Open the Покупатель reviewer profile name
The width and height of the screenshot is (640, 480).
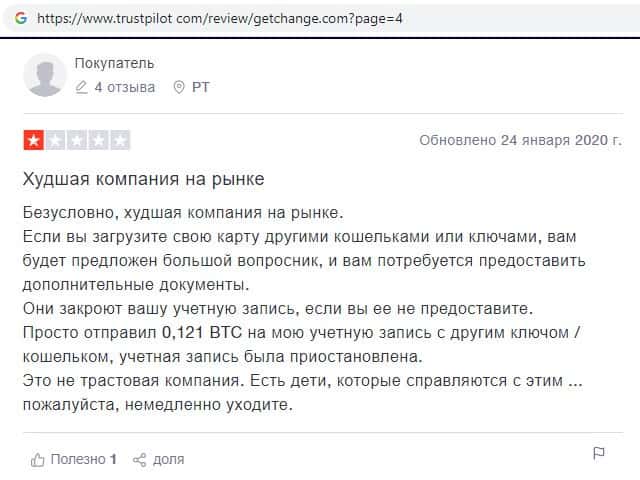click(114, 64)
